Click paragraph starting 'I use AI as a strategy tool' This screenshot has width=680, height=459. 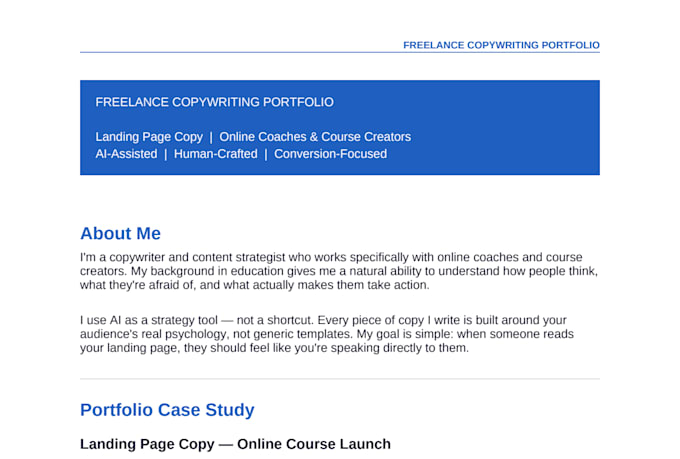[327, 334]
